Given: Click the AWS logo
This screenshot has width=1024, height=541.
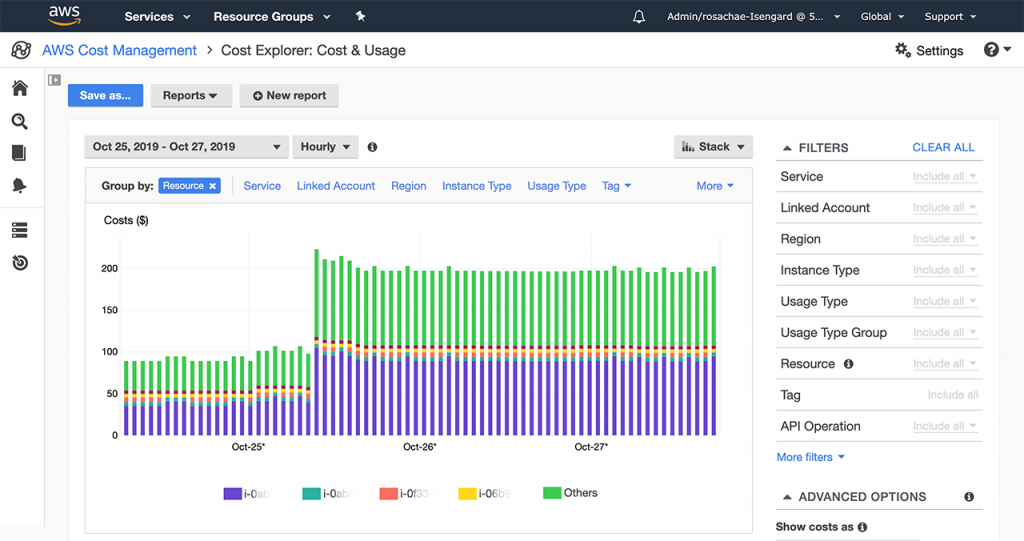Looking at the screenshot, I should point(66,15).
